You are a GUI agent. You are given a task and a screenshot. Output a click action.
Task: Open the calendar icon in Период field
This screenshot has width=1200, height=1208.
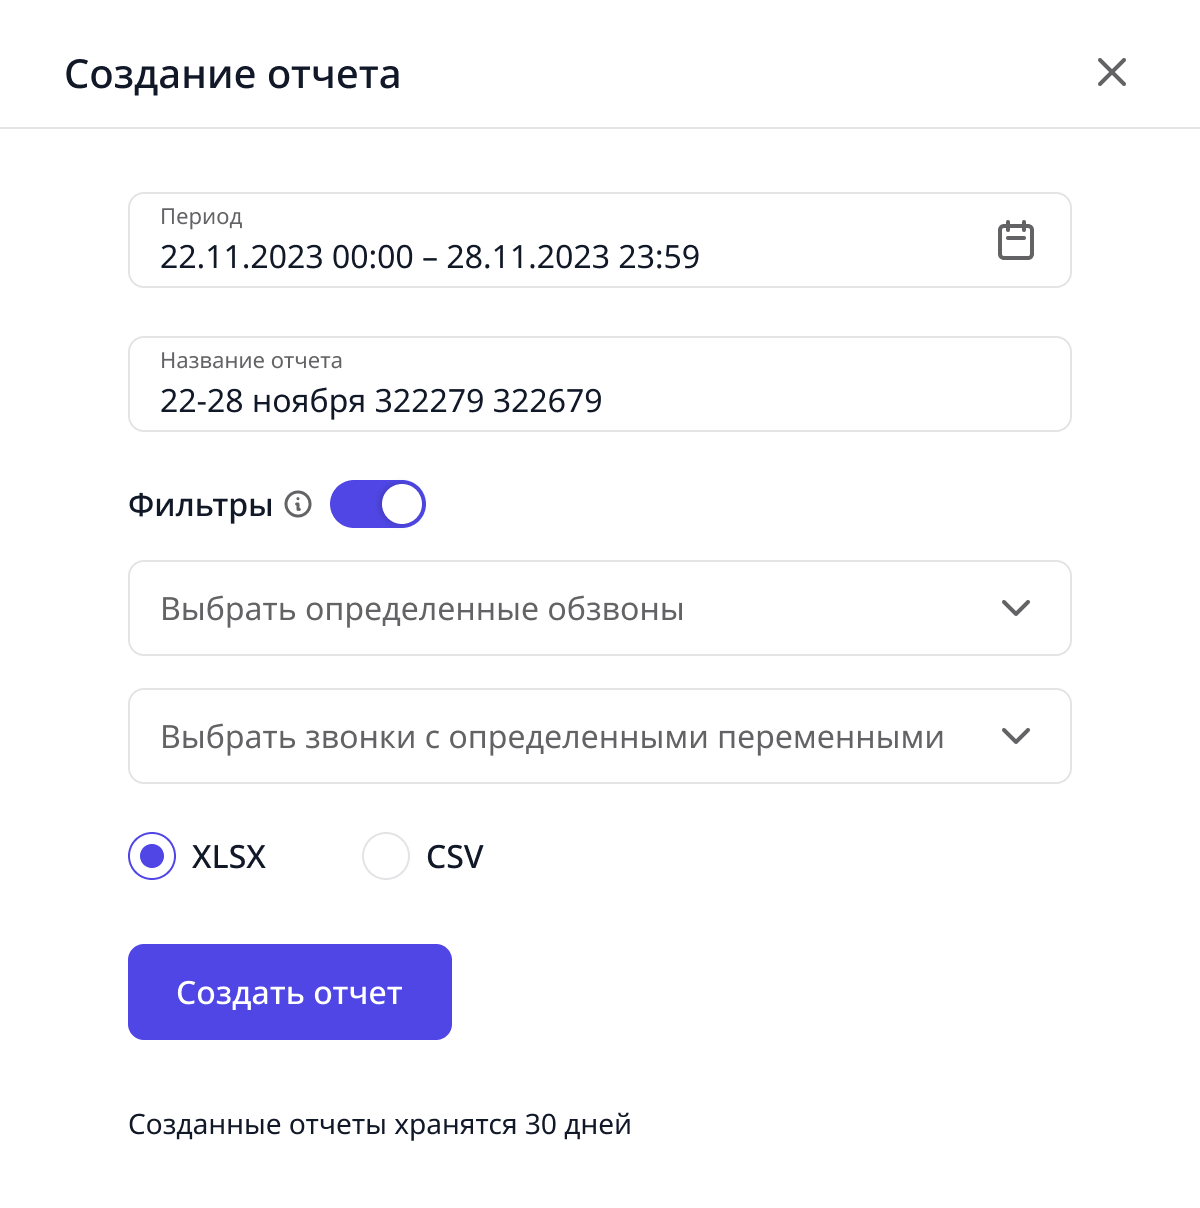click(x=1016, y=241)
